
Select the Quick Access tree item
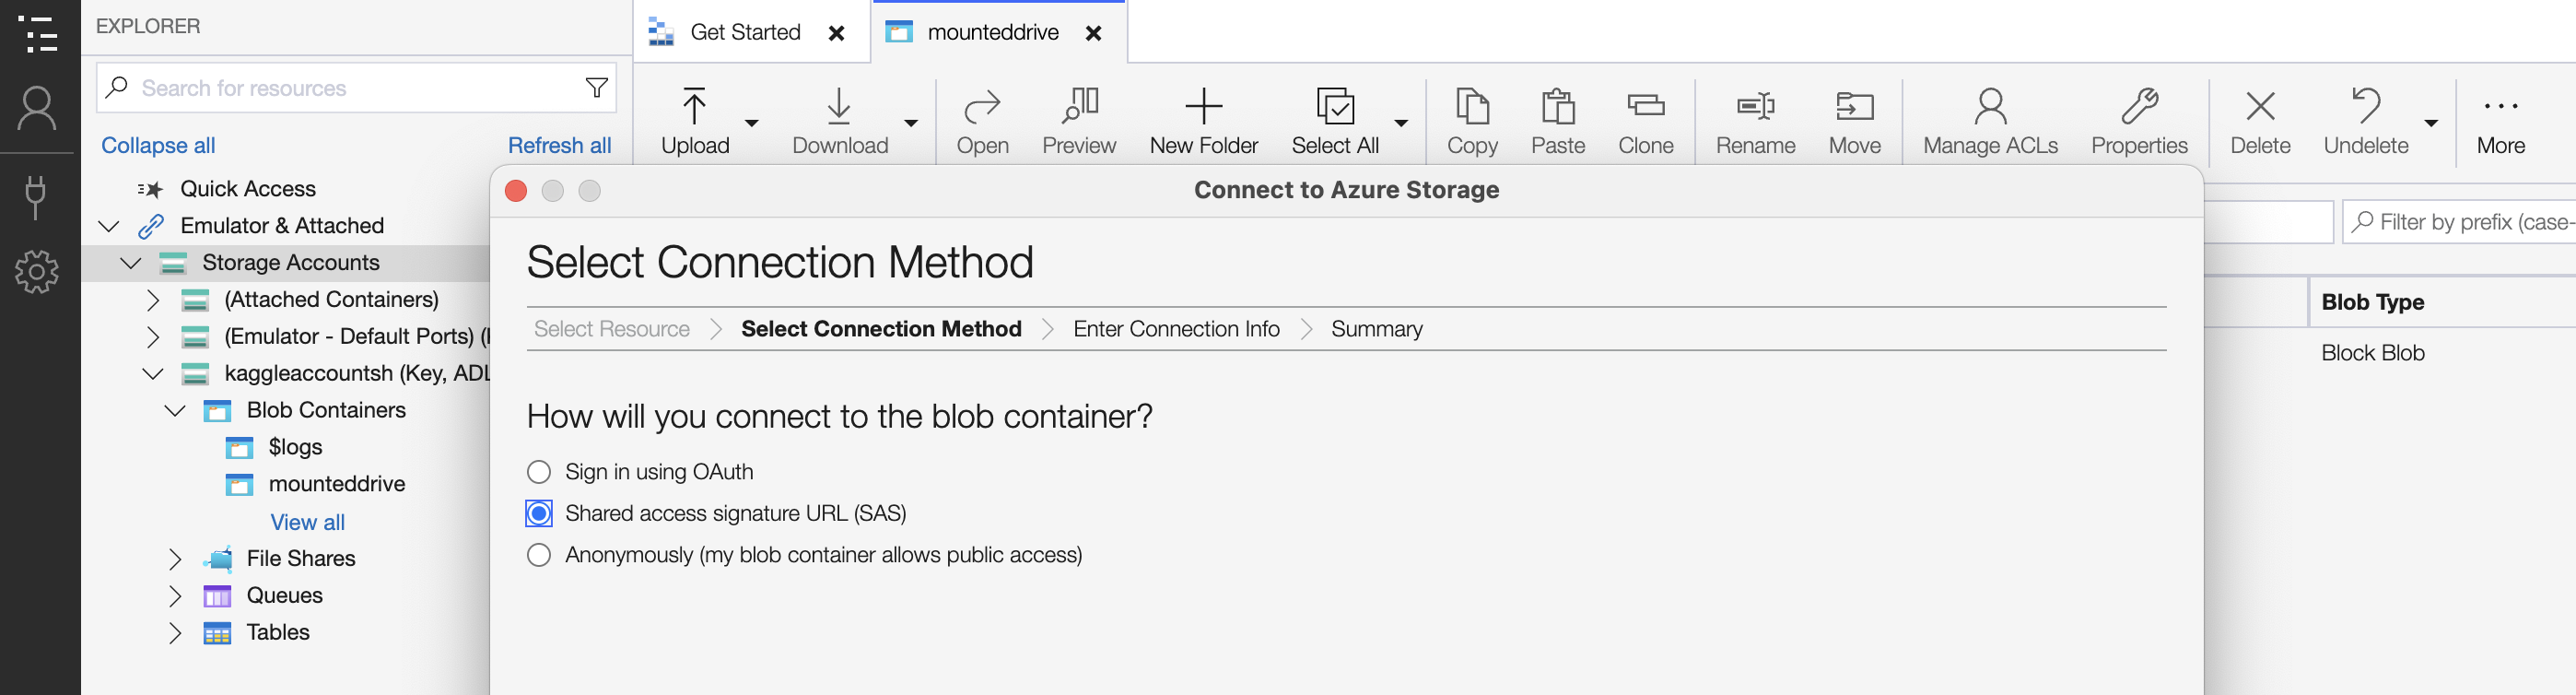point(248,189)
